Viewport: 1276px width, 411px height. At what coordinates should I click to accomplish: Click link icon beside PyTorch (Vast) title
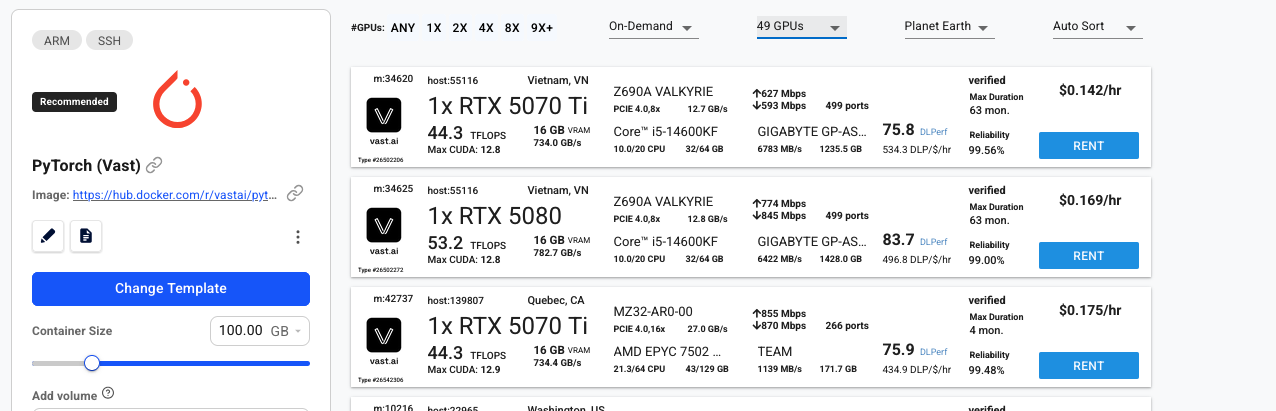[x=154, y=165]
